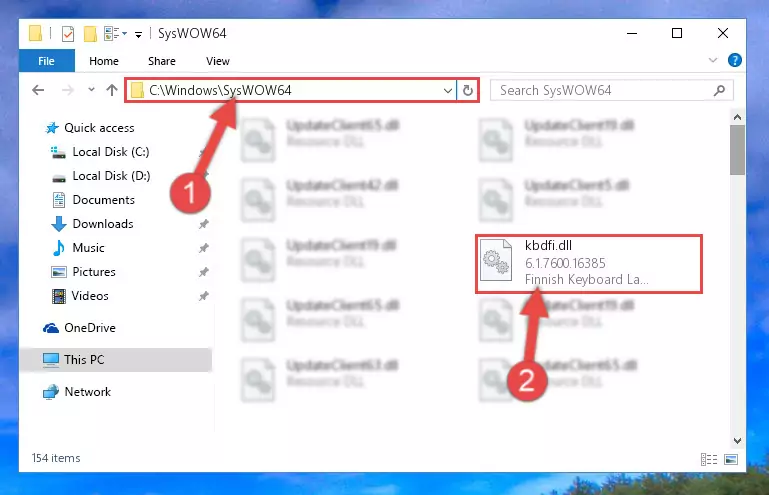
Task: Open Music in the navigation pane
Action: [88, 248]
